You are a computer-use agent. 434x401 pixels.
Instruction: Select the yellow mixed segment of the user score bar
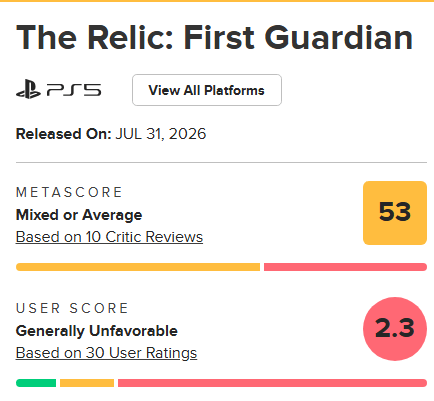[x=87, y=383]
